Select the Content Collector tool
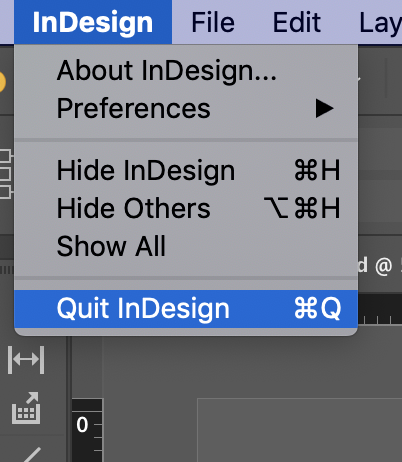The width and height of the screenshot is (402, 462). tap(26, 408)
